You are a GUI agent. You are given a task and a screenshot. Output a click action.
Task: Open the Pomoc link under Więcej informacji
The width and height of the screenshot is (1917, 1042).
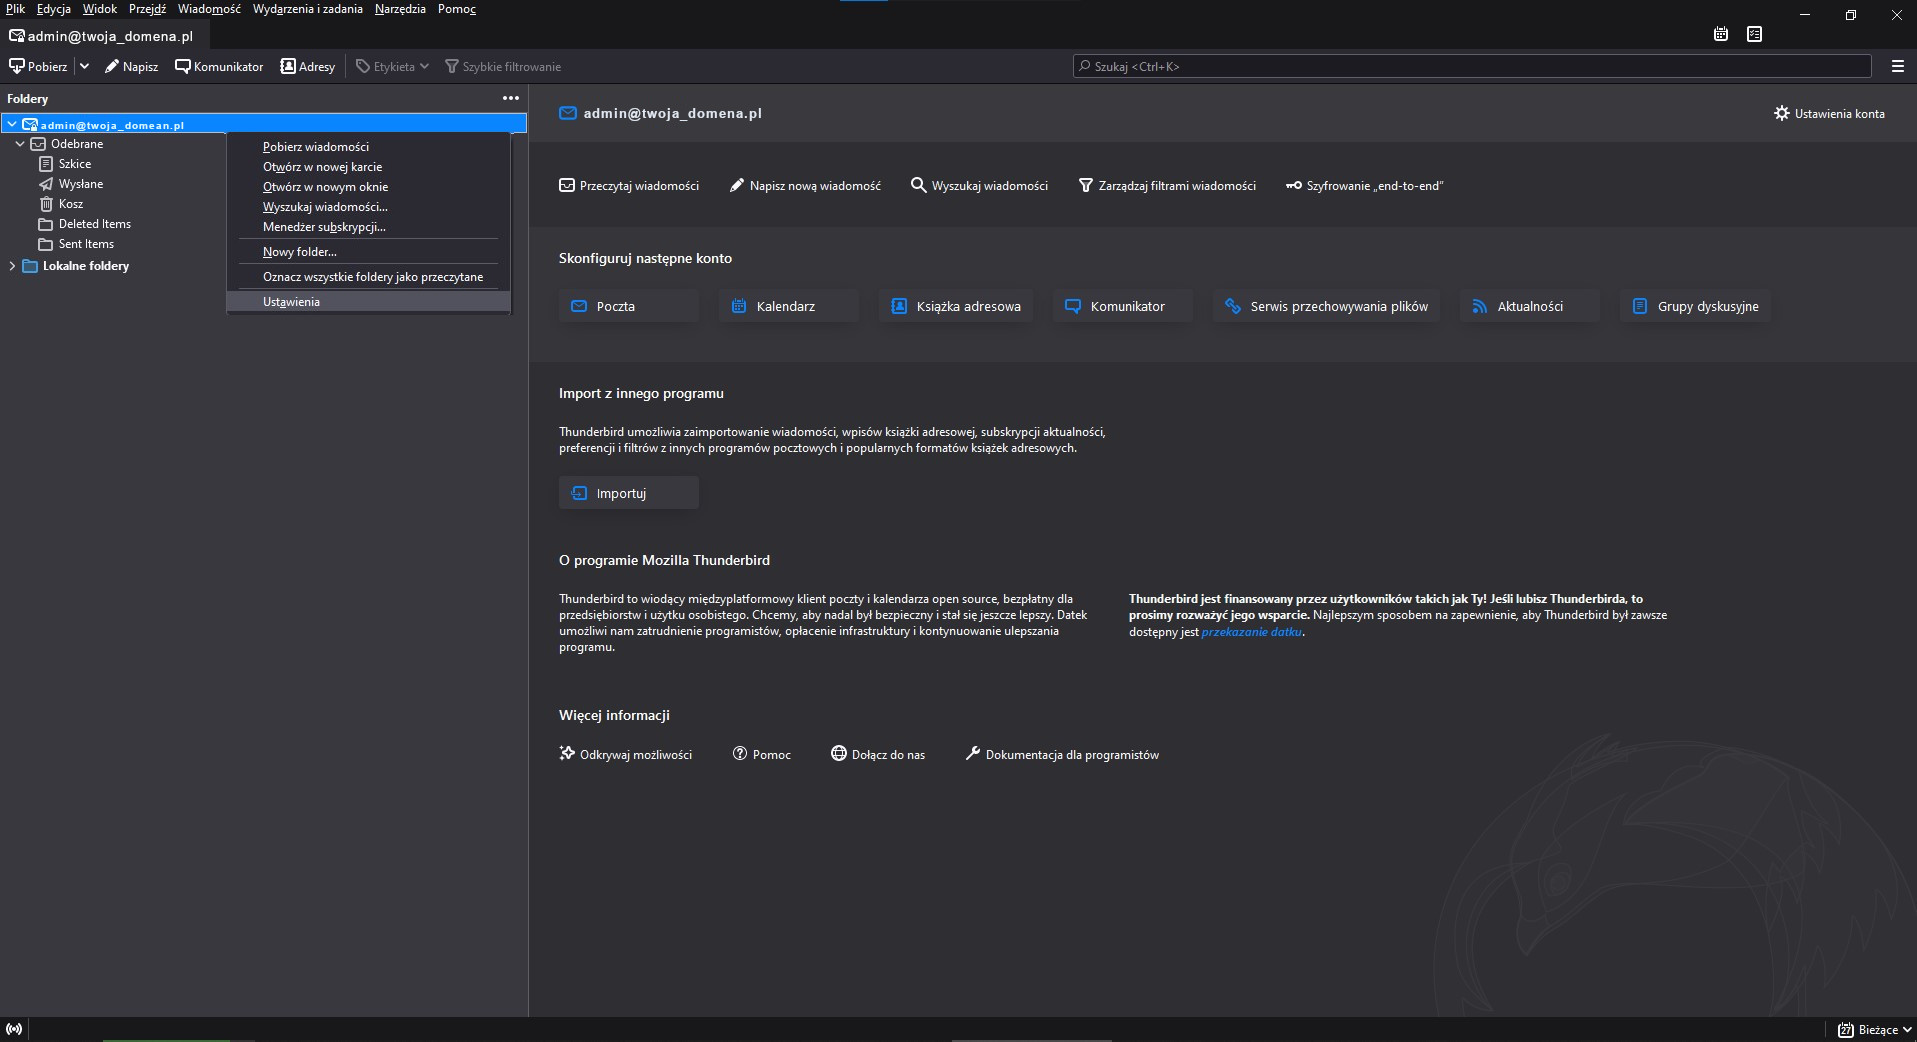[x=762, y=754]
